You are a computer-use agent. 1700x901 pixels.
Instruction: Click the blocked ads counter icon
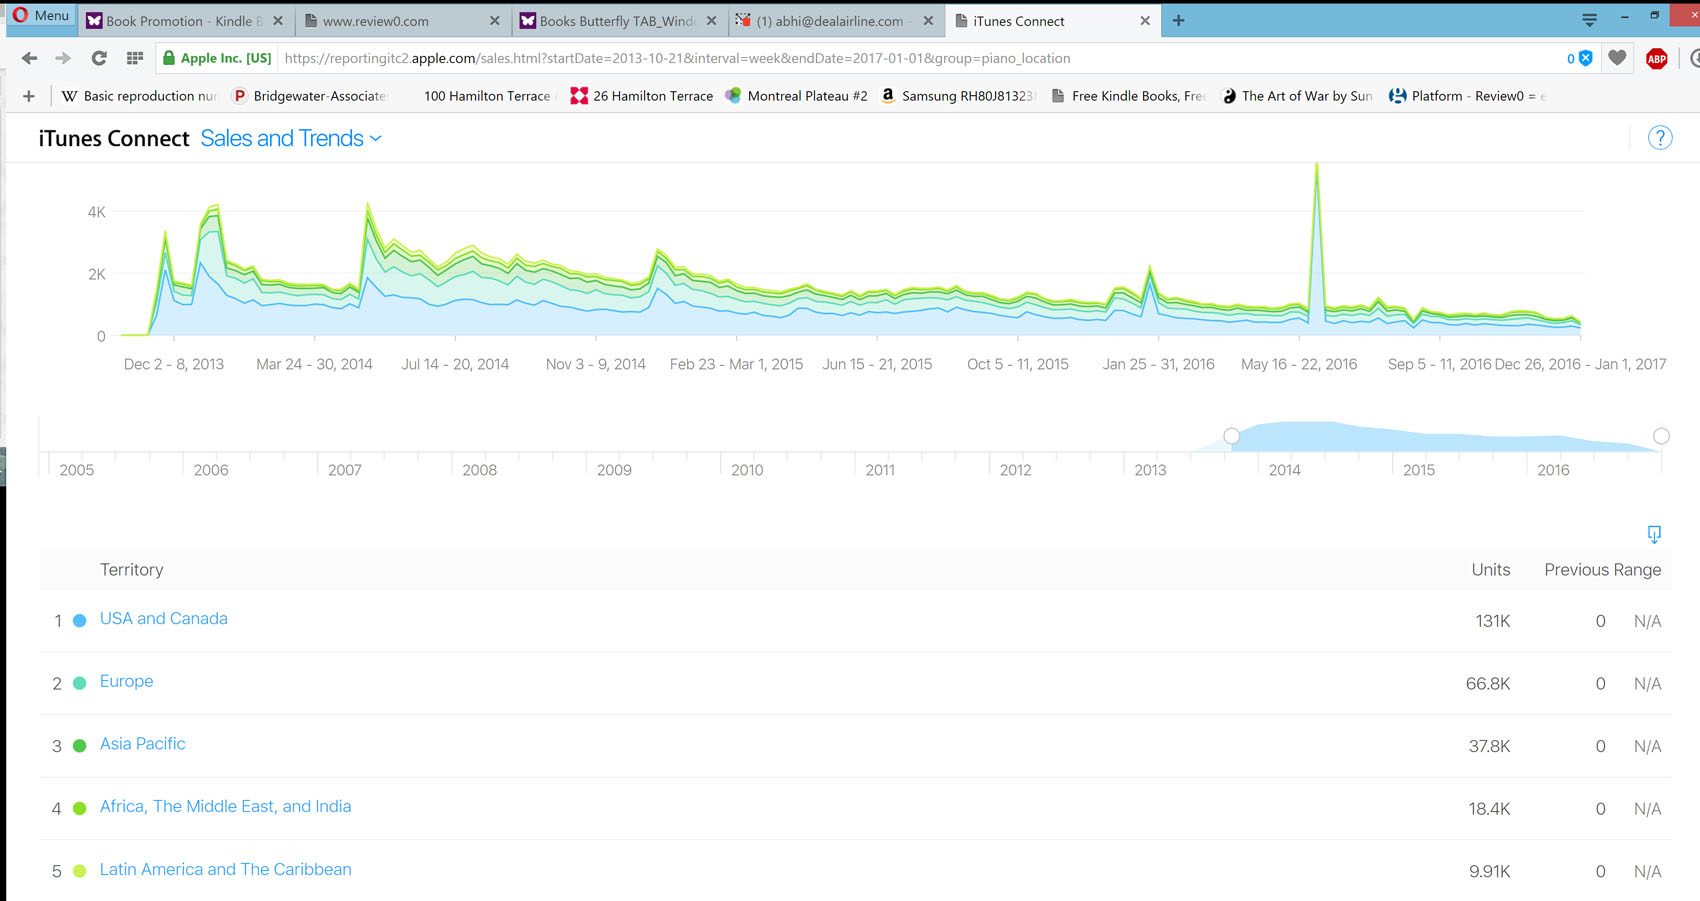1579,58
